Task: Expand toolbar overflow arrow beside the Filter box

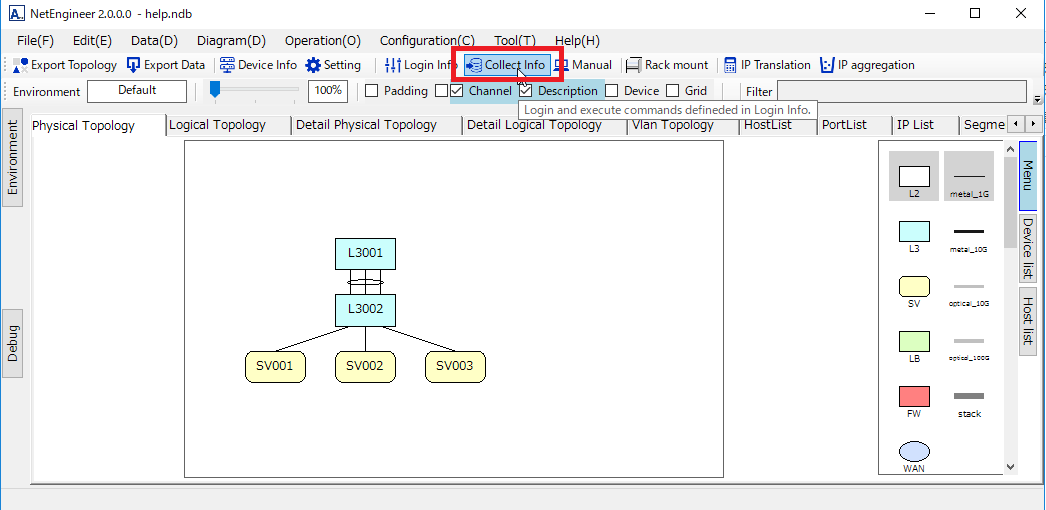Action: click(1037, 99)
